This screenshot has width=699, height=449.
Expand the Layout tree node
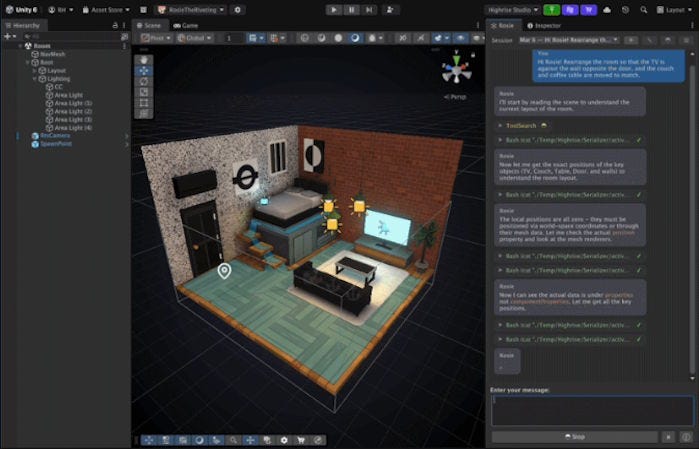(x=35, y=70)
